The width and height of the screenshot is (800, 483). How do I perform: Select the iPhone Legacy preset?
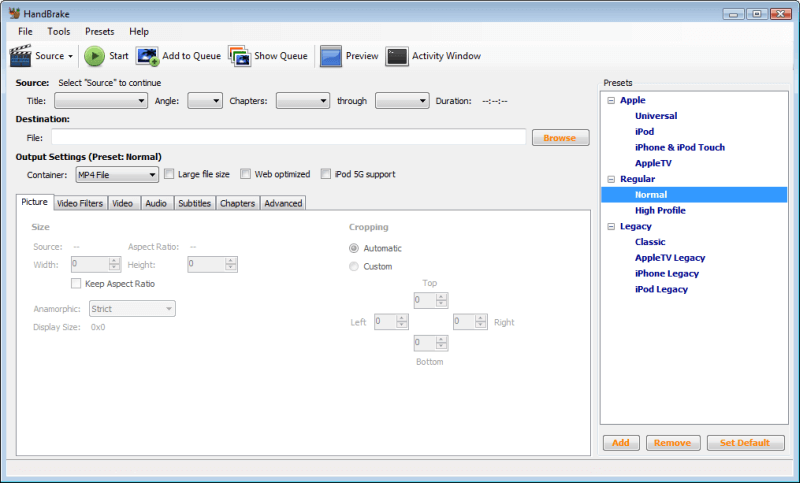pos(667,274)
